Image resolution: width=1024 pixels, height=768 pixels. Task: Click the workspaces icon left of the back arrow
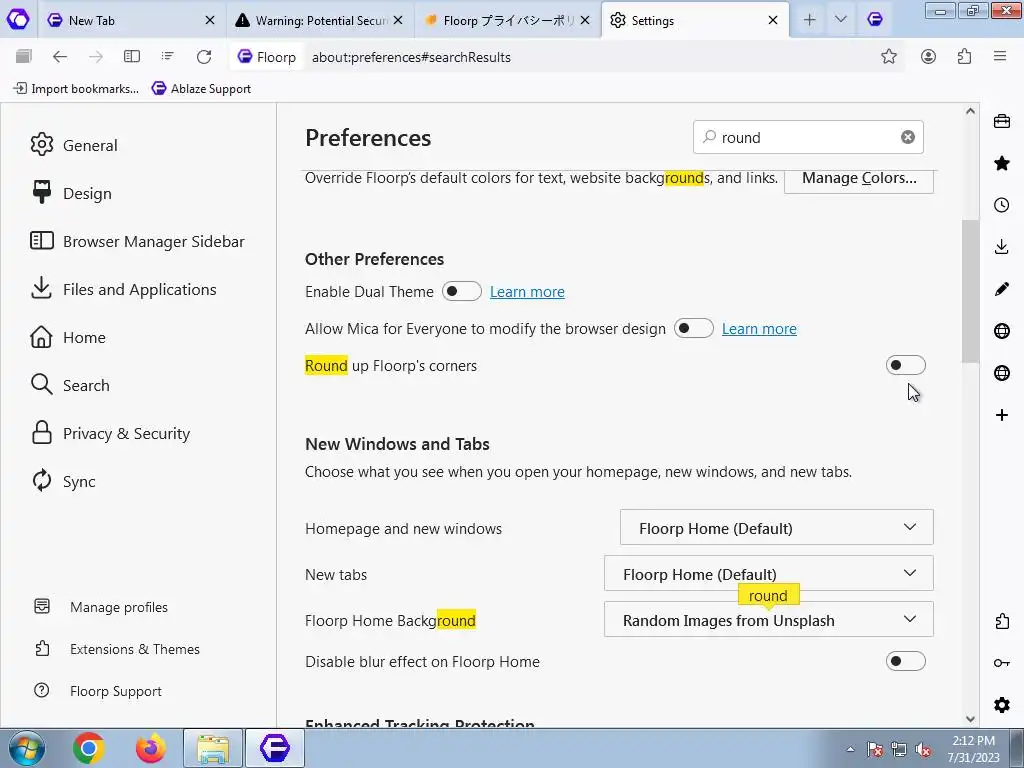point(24,56)
